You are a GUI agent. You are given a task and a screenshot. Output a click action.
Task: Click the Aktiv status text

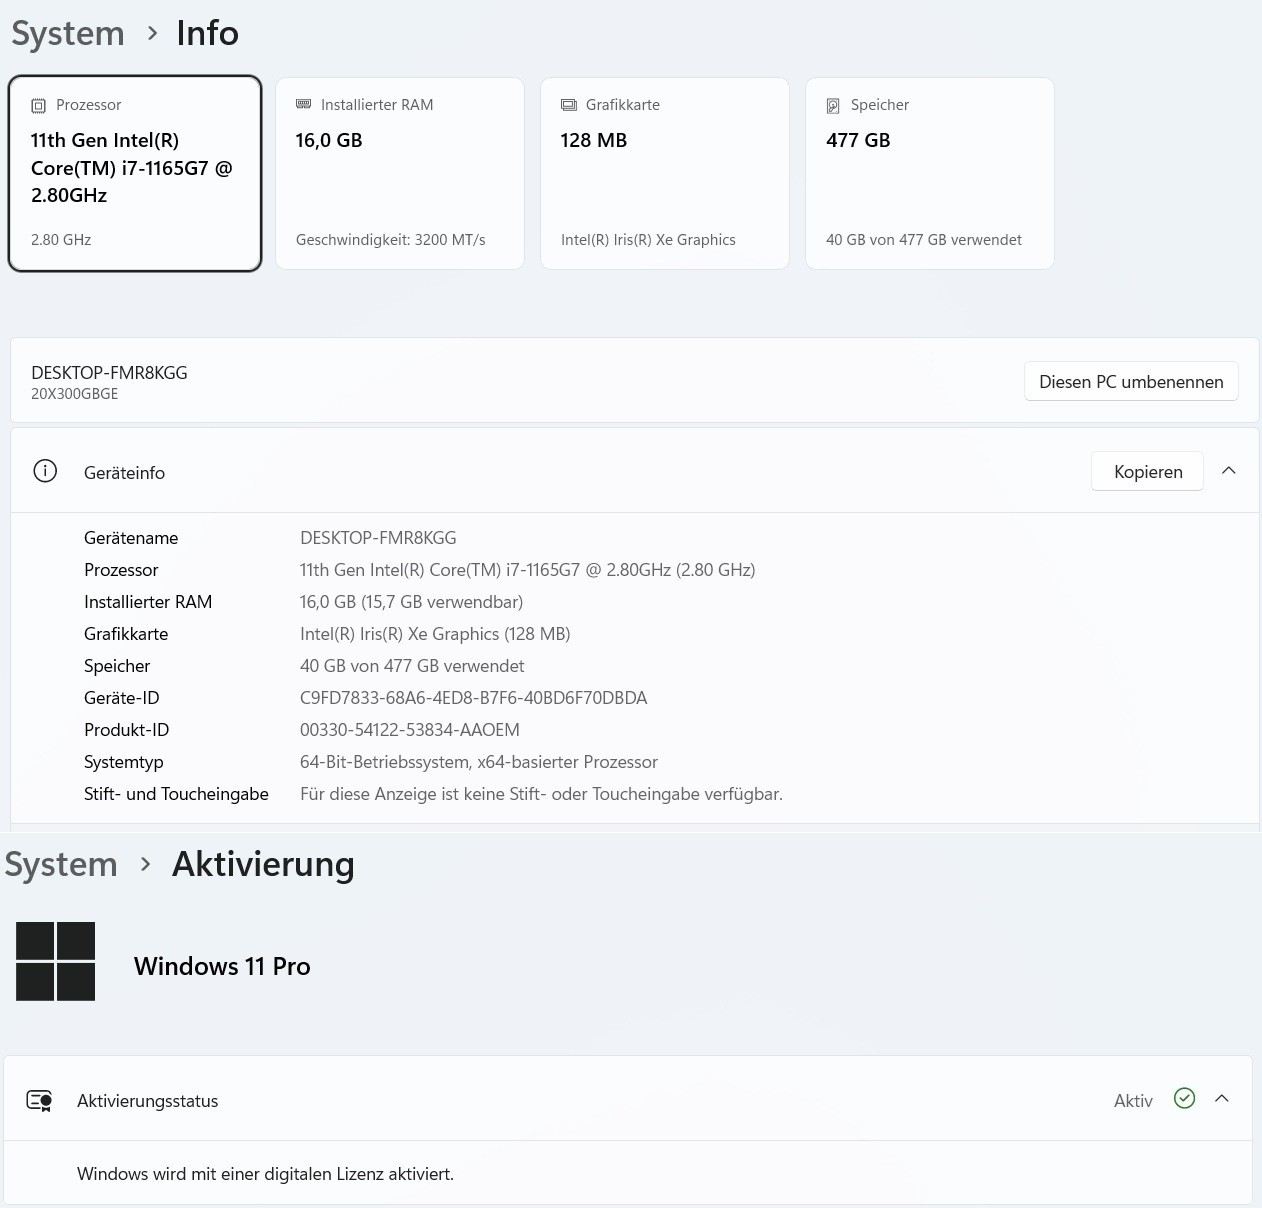(x=1133, y=1101)
